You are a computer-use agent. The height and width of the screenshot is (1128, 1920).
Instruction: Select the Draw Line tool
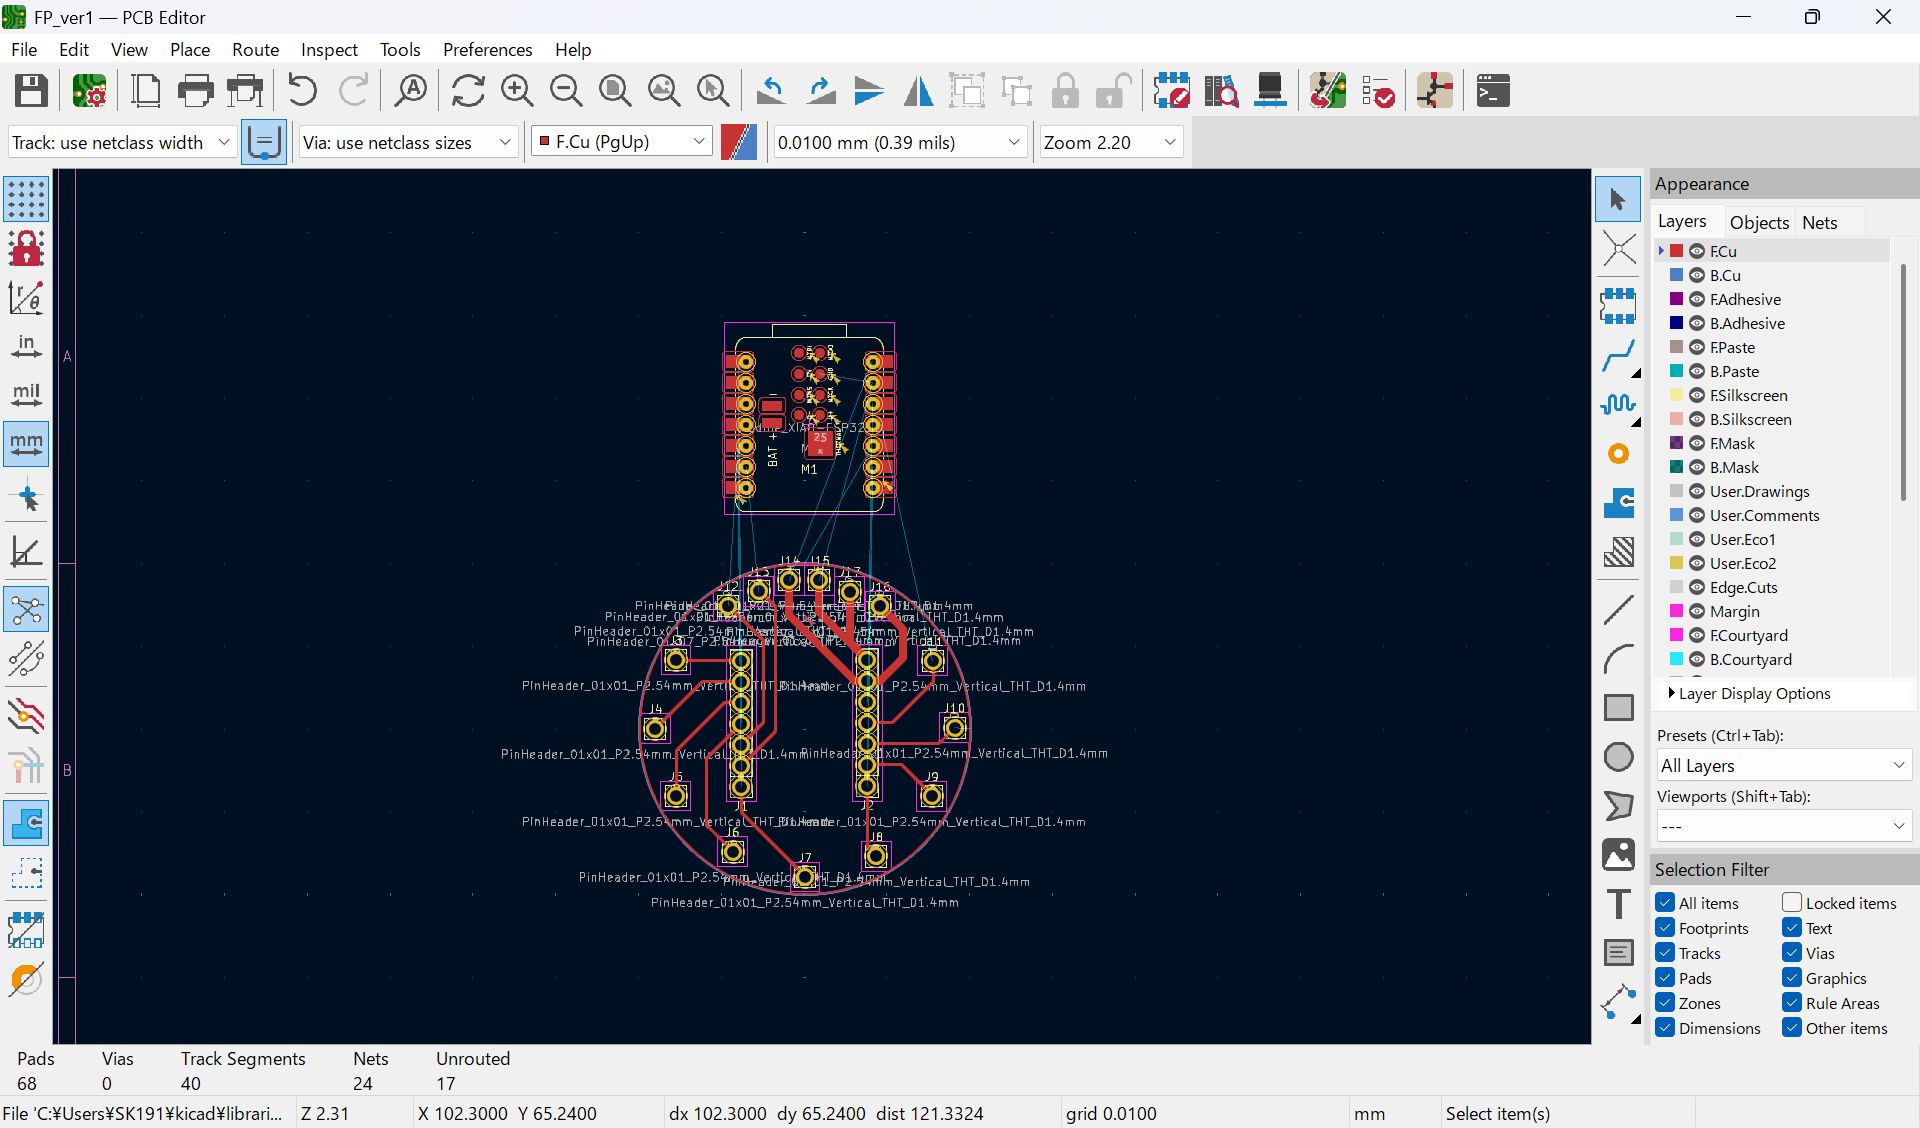click(1618, 609)
